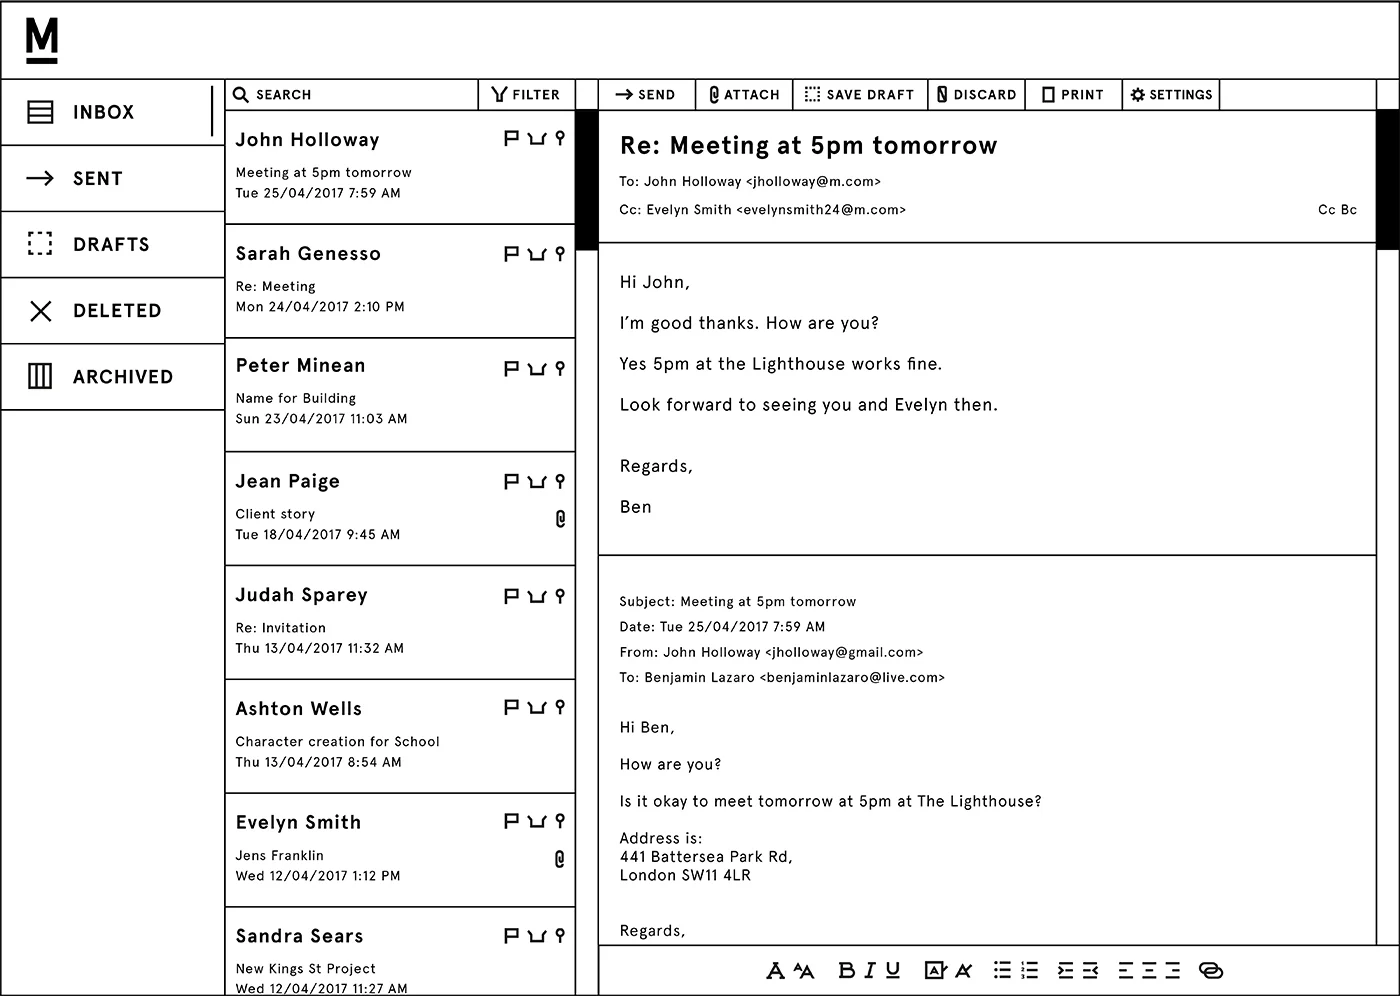Toggle underline formatting
This screenshot has height=996, width=1400.
[x=893, y=970]
